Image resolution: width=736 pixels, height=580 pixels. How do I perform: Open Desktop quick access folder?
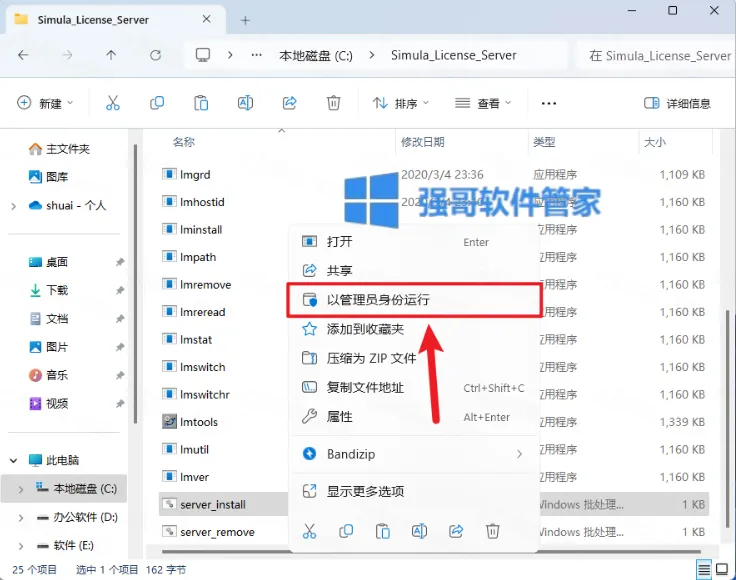coord(49,262)
